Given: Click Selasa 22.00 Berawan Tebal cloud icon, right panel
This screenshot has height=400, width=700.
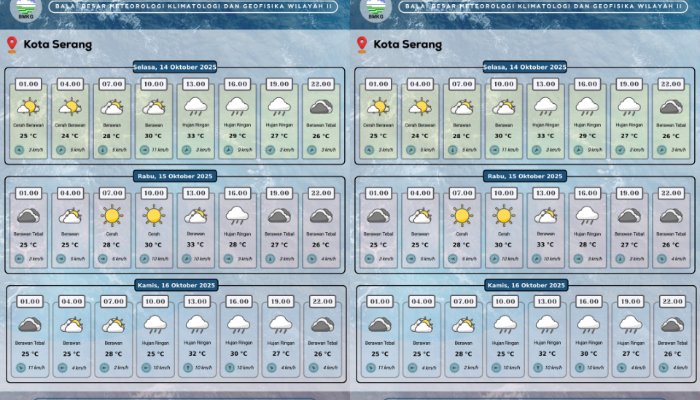Looking at the screenshot, I should pos(670,106).
